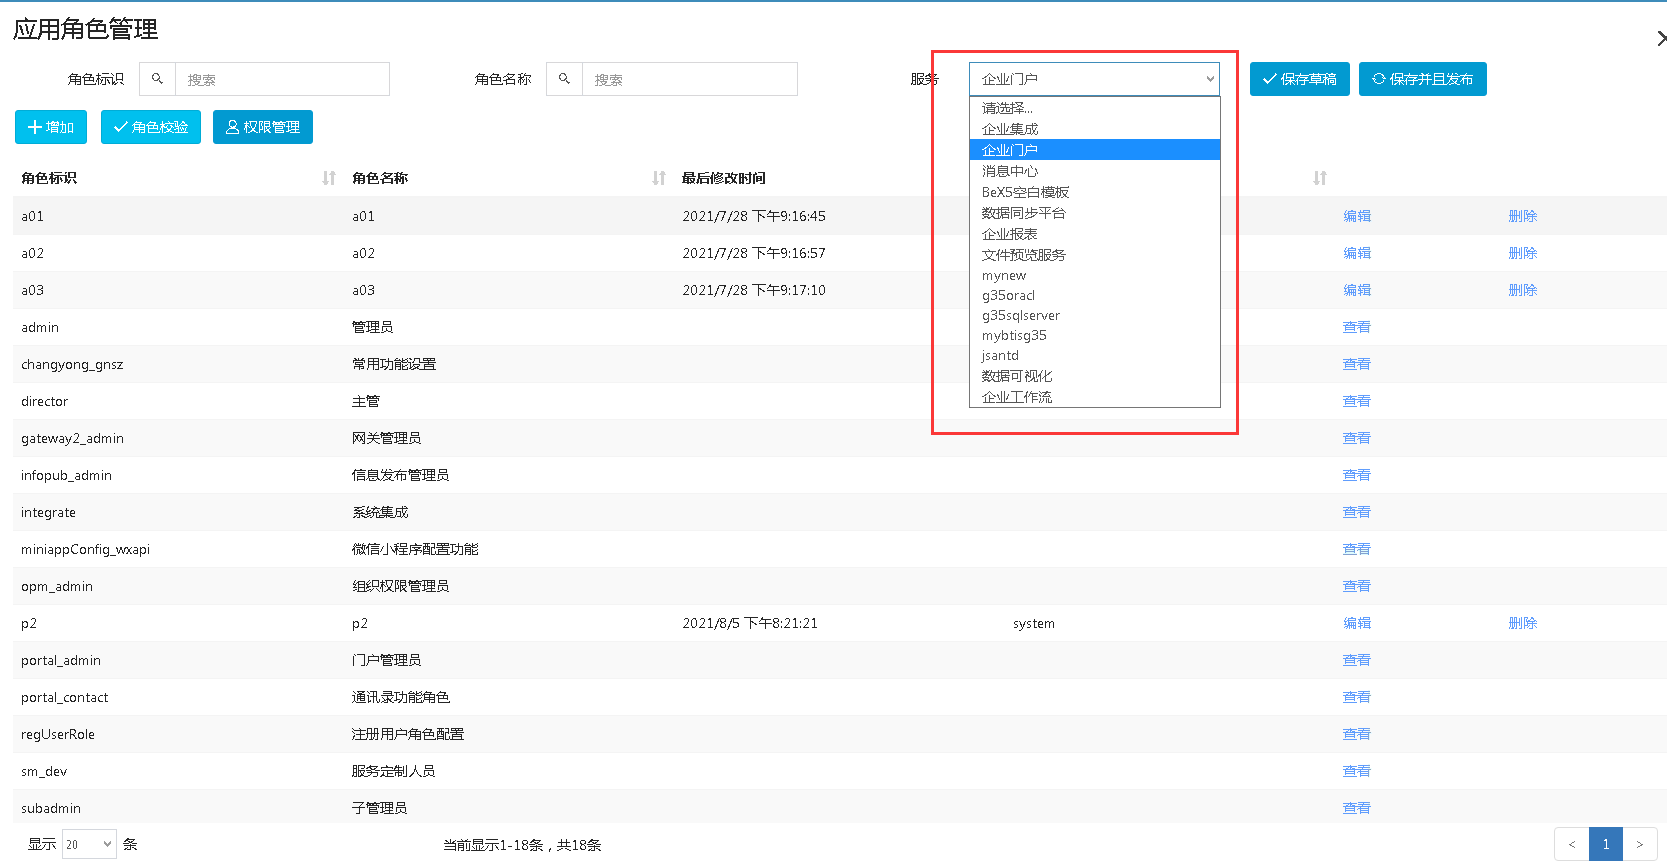This screenshot has width=1667, height=867.
Task: Click 保存并且发布 refresh icon button
Action: (x=1422, y=79)
